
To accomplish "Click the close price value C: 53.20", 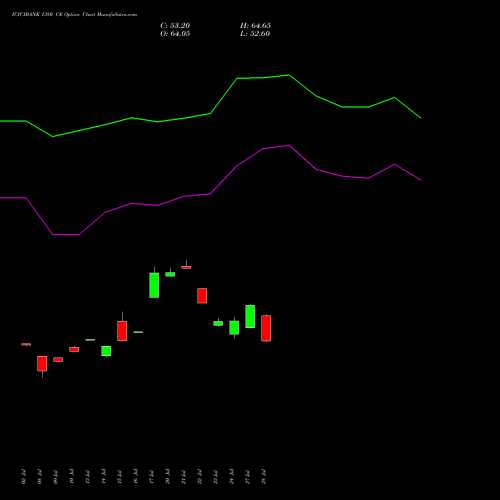I will [175, 26].
